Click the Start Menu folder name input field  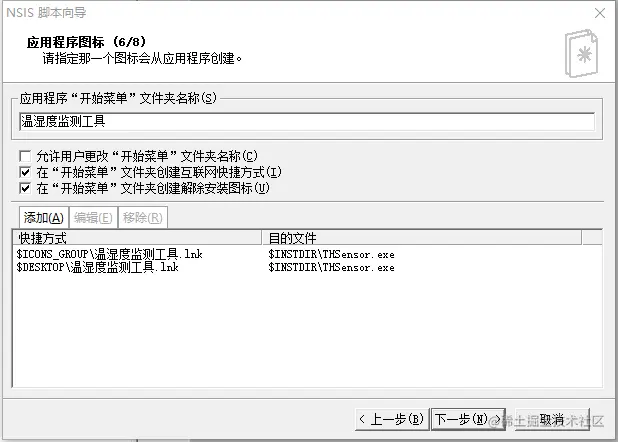[307, 121]
